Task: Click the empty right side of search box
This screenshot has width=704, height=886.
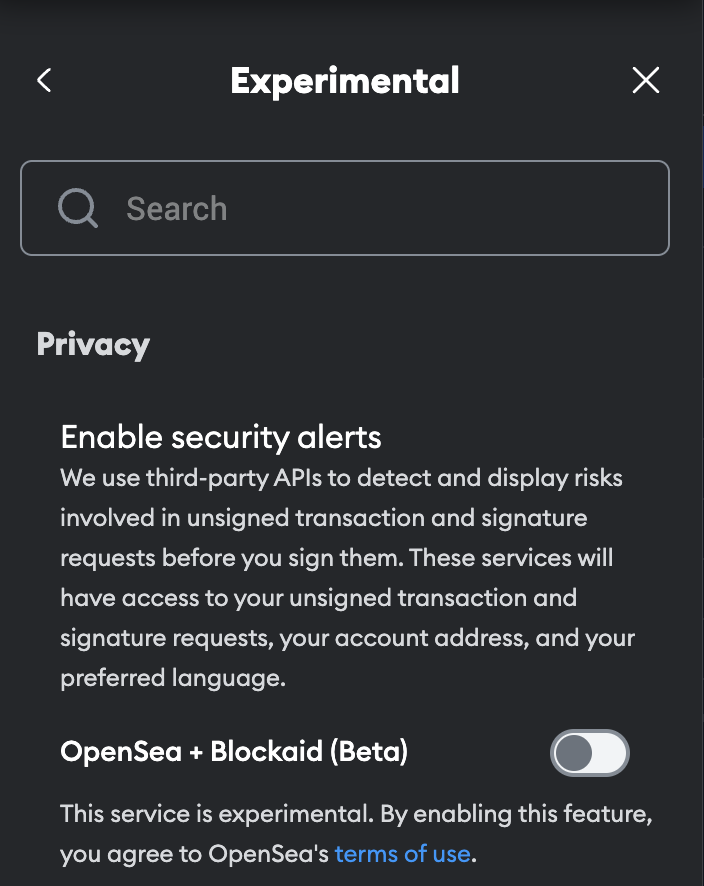Action: [560, 208]
